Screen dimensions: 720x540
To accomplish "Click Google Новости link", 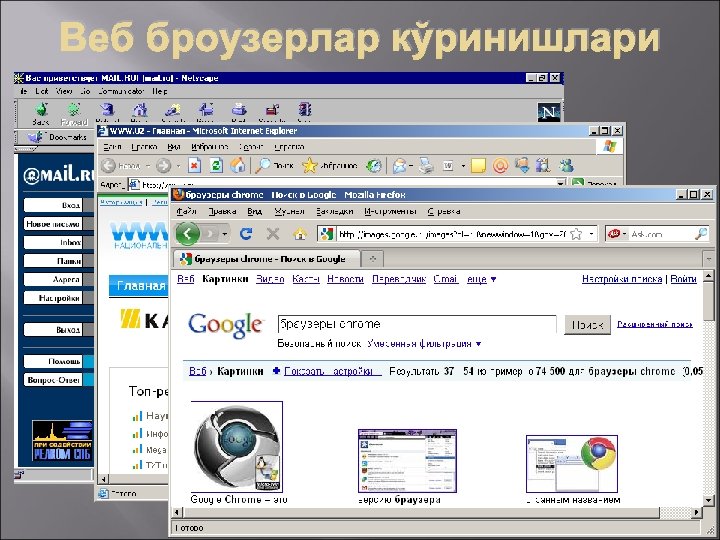I will [345, 279].
